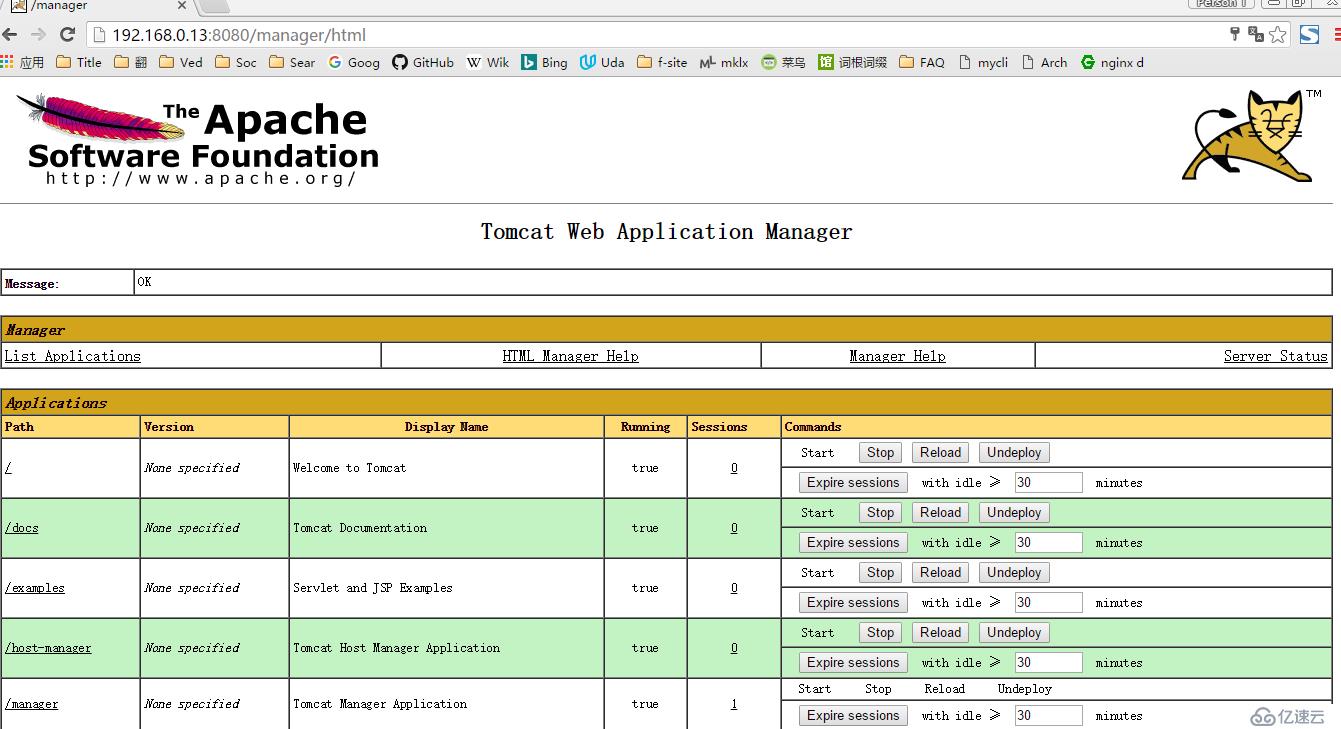Open the Goog bookmark
The height and width of the screenshot is (729, 1341).
pos(354,62)
